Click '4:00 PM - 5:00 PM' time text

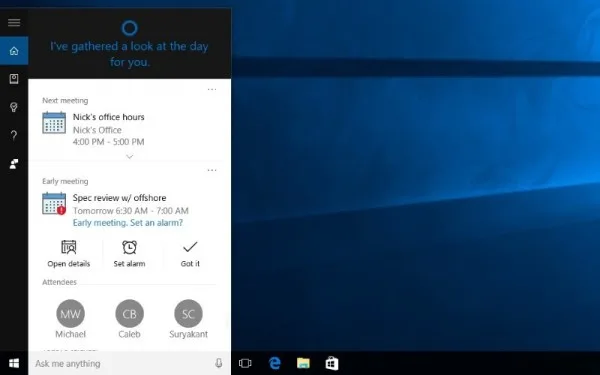coord(109,142)
